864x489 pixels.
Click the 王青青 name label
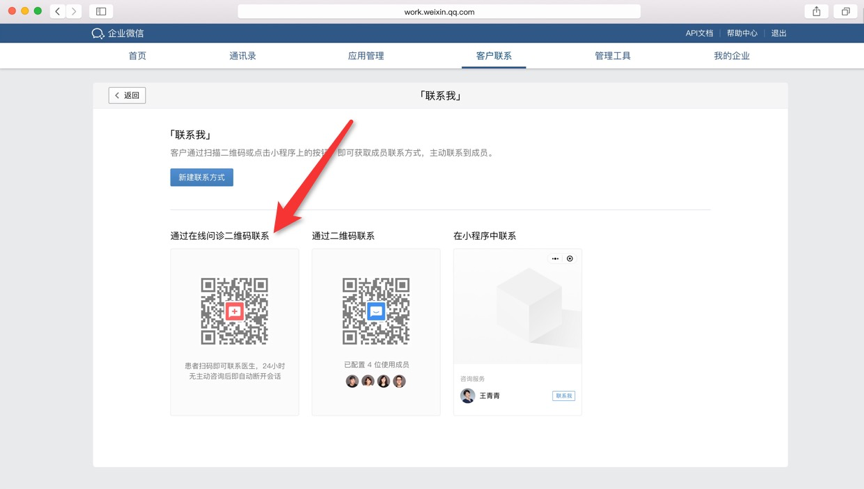click(x=489, y=396)
